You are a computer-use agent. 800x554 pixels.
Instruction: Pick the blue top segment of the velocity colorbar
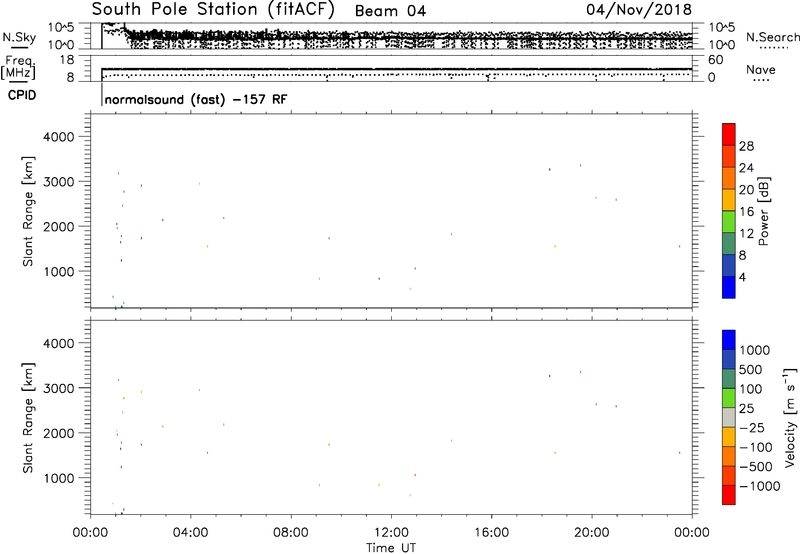[729, 340]
